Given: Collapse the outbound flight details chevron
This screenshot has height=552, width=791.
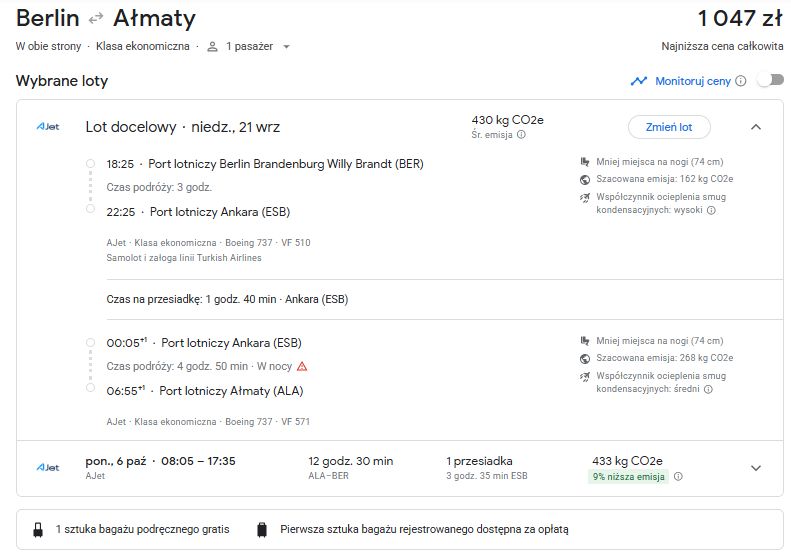Looking at the screenshot, I should 756,127.
